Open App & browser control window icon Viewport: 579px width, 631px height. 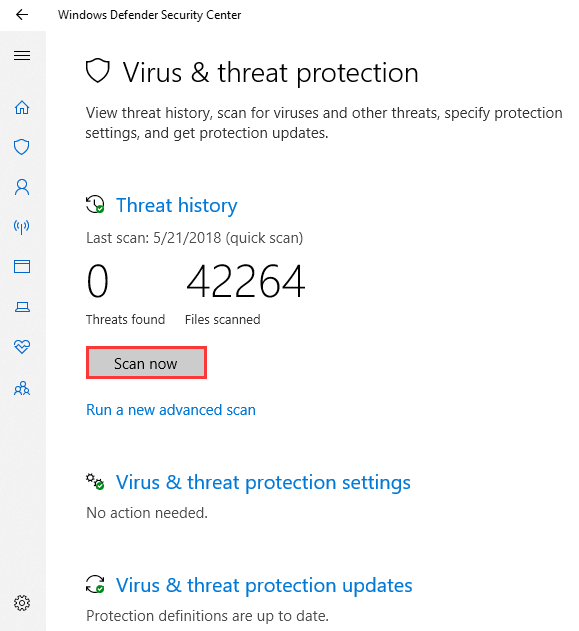(x=22, y=266)
